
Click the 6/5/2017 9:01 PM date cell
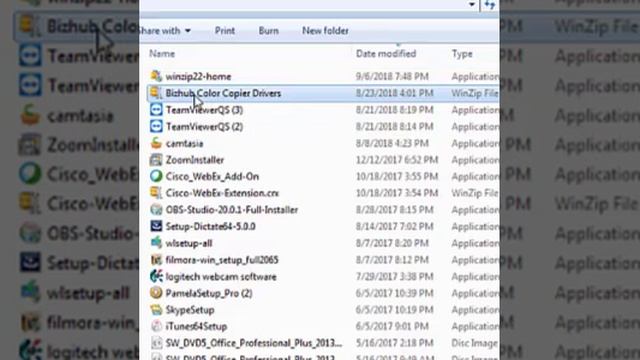[392, 327]
